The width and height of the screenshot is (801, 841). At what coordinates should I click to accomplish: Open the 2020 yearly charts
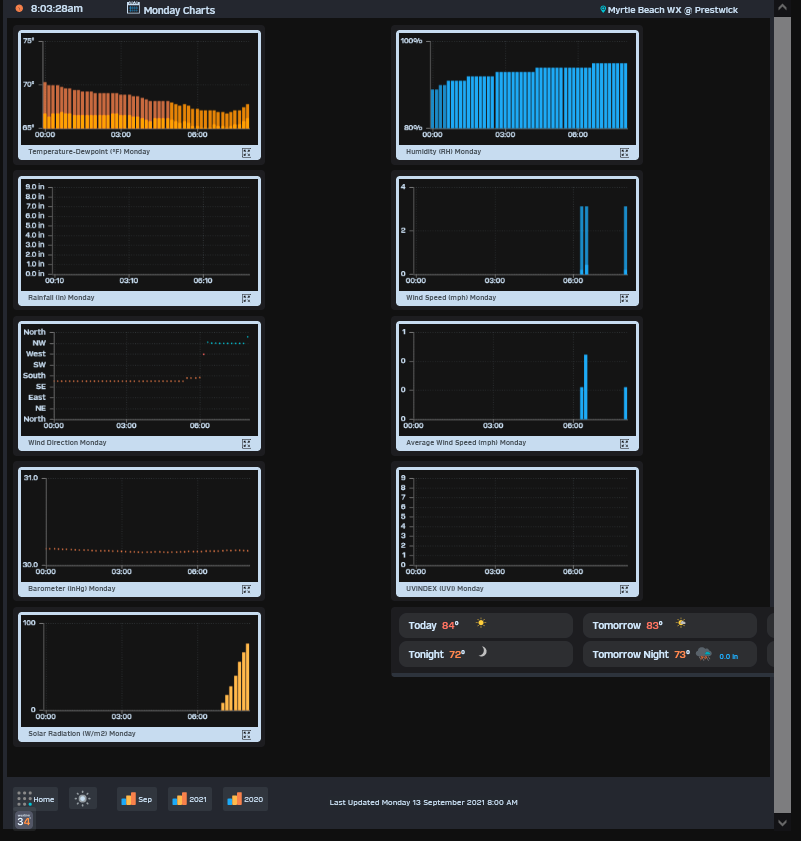(245, 799)
